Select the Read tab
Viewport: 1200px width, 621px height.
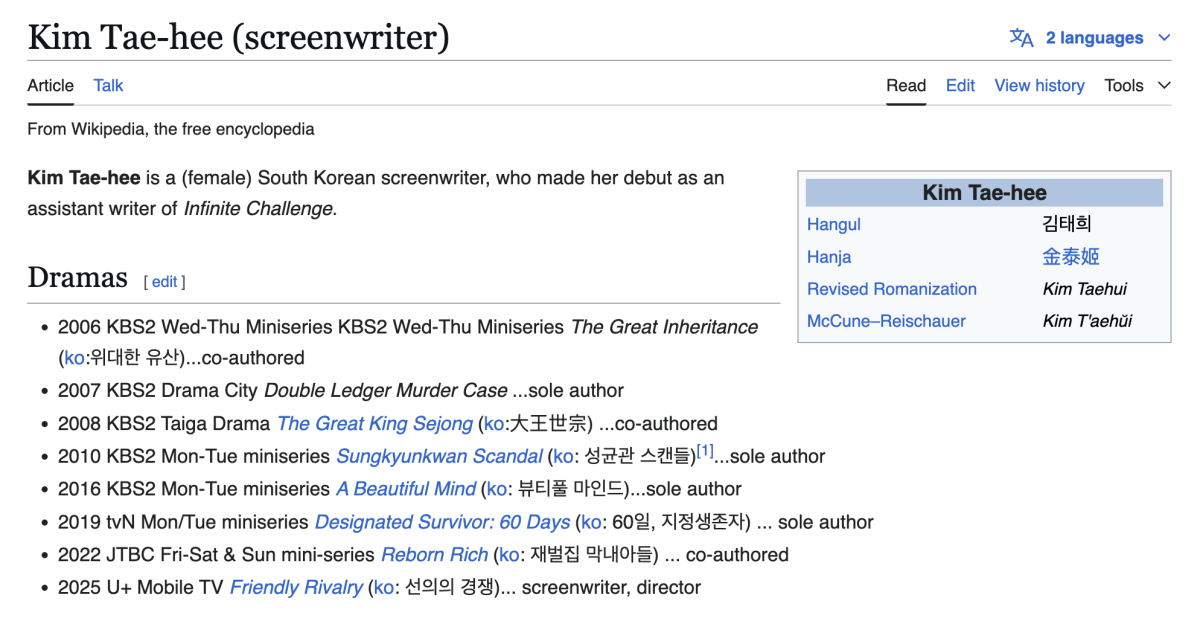pos(906,85)
